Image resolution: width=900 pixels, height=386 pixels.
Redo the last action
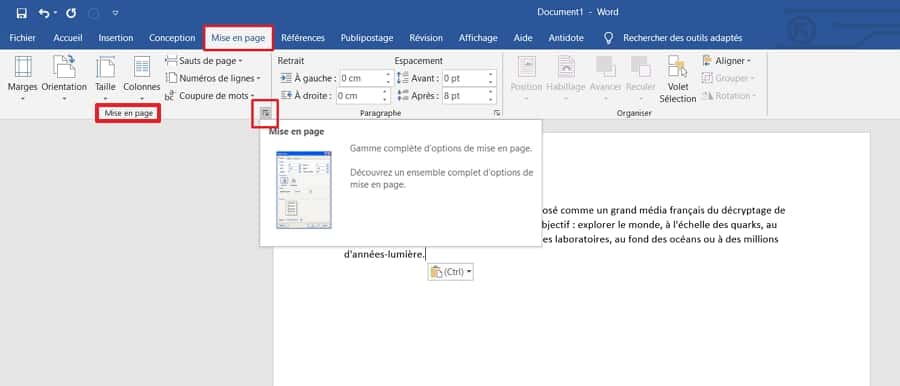coord(71,12)
